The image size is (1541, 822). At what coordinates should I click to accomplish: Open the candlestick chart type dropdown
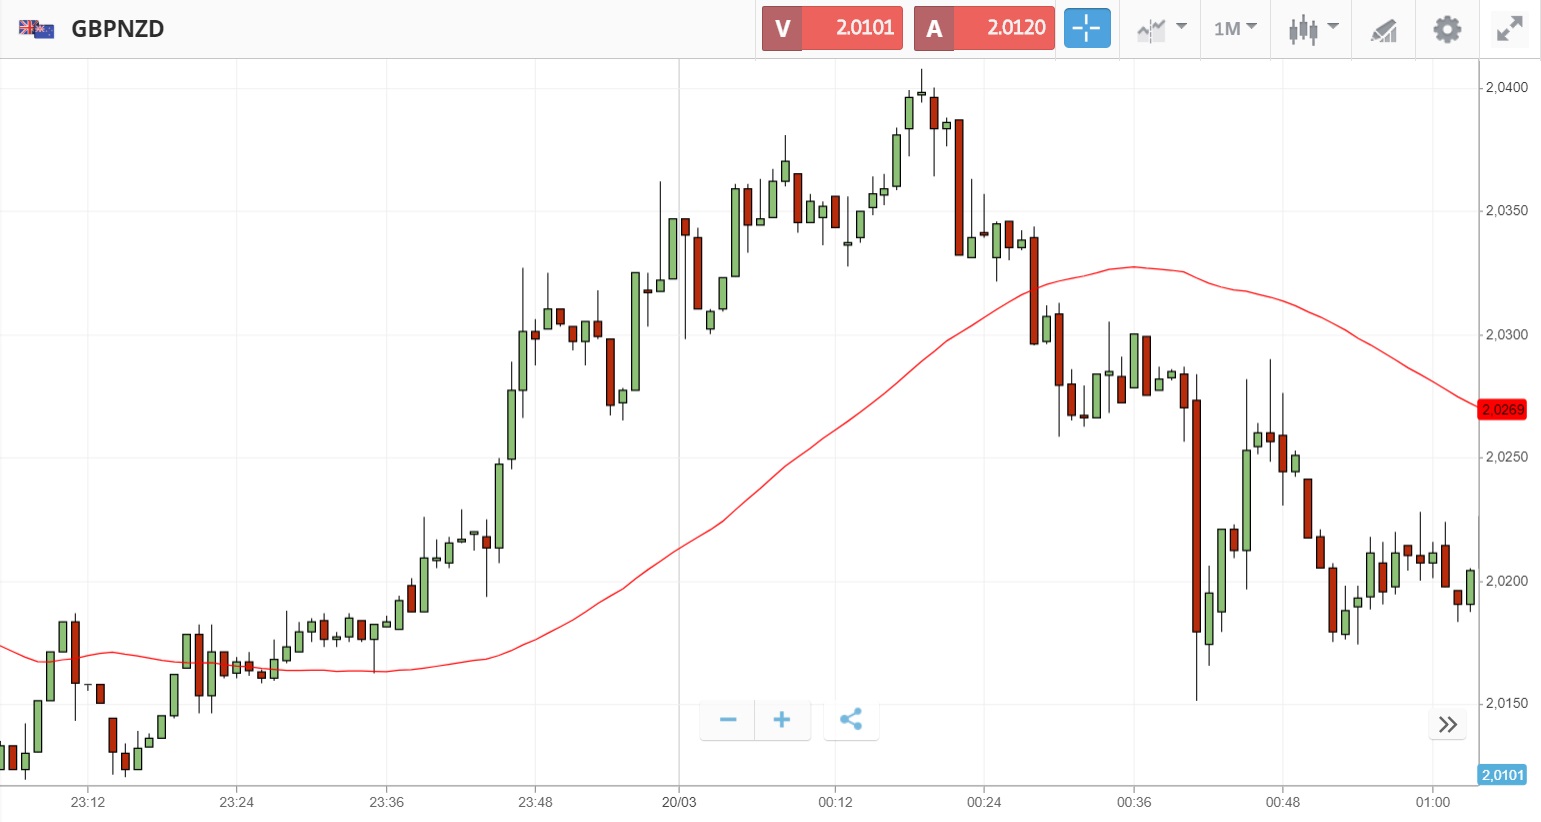(1313, 29)
